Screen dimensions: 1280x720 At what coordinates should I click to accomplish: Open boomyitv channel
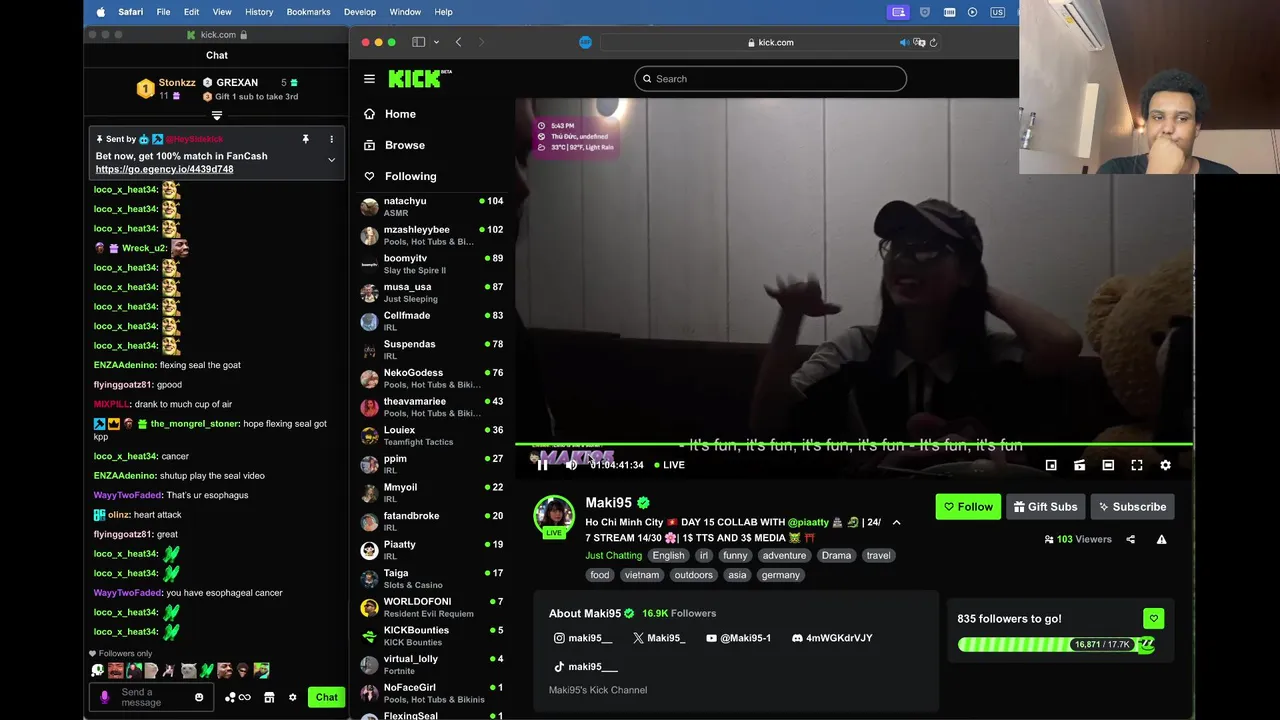coord(432,264)
